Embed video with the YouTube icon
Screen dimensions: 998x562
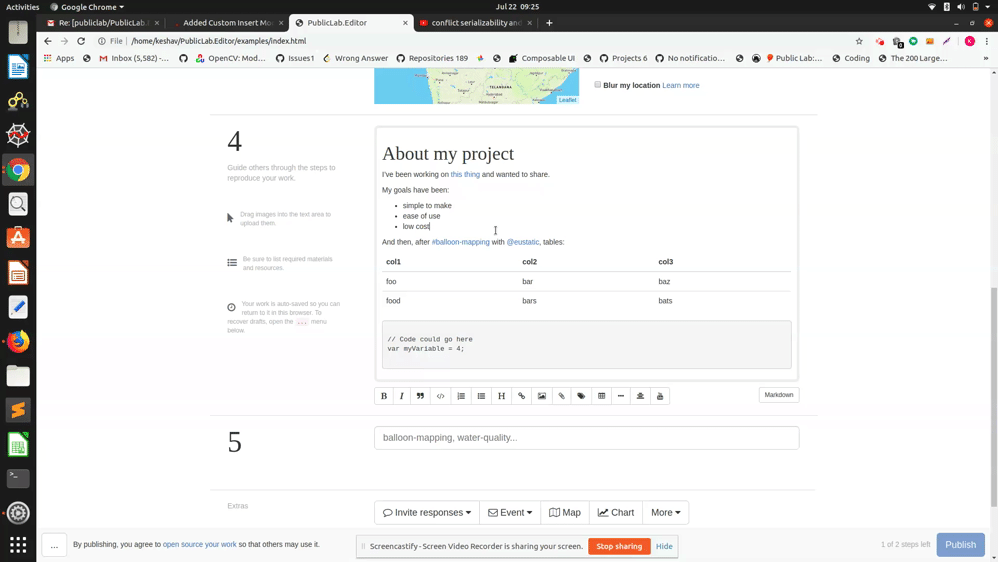click(660, 396)
